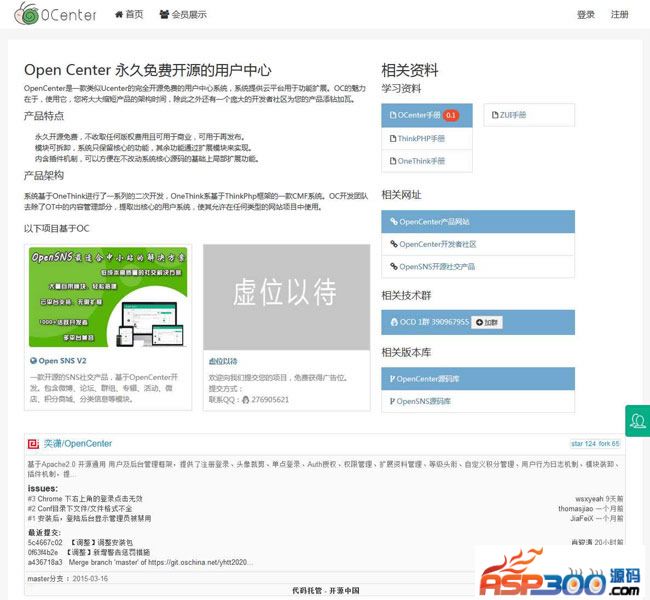This screenshot has width=650, height=600.
Task: Click the 注册 register link
Action: pos(619,15)
